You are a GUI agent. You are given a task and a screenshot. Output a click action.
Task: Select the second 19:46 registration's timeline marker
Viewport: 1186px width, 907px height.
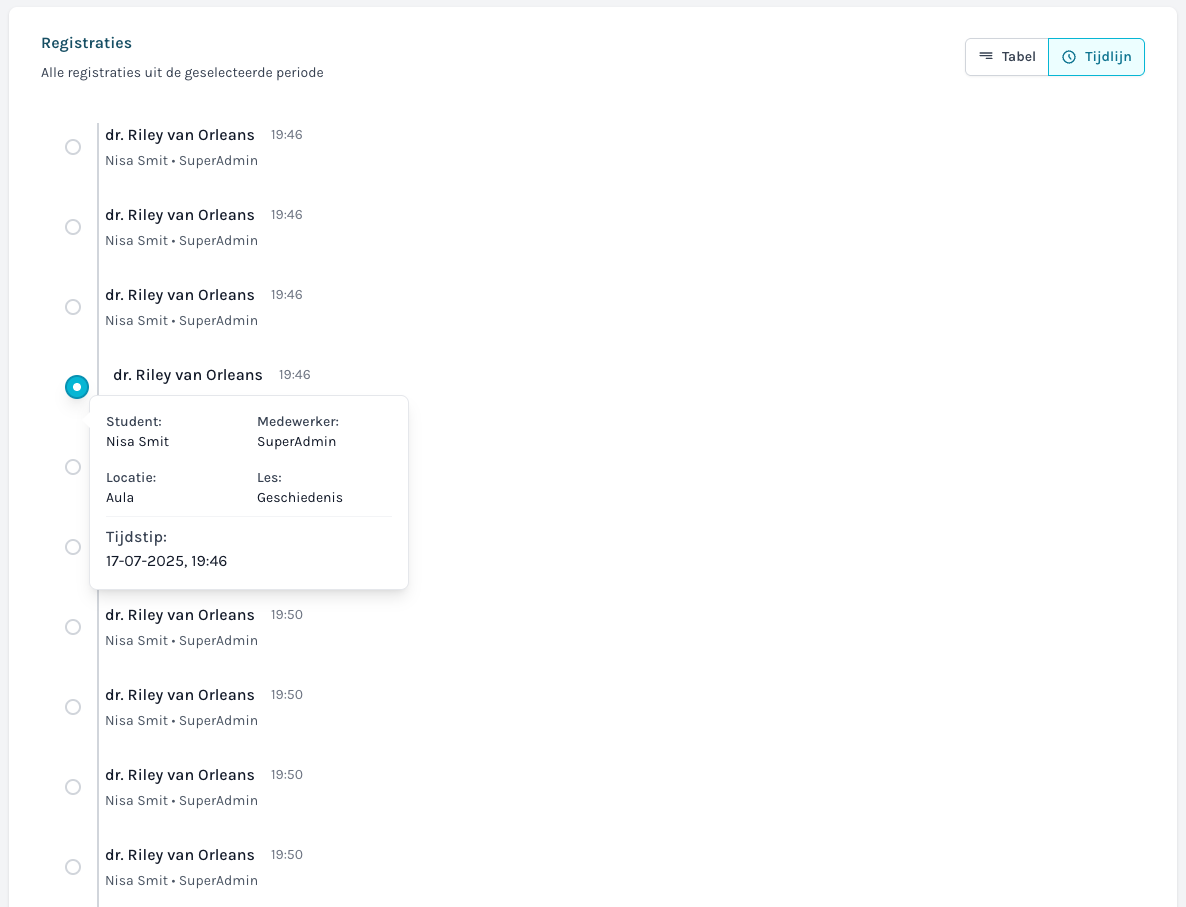[72, 227]
